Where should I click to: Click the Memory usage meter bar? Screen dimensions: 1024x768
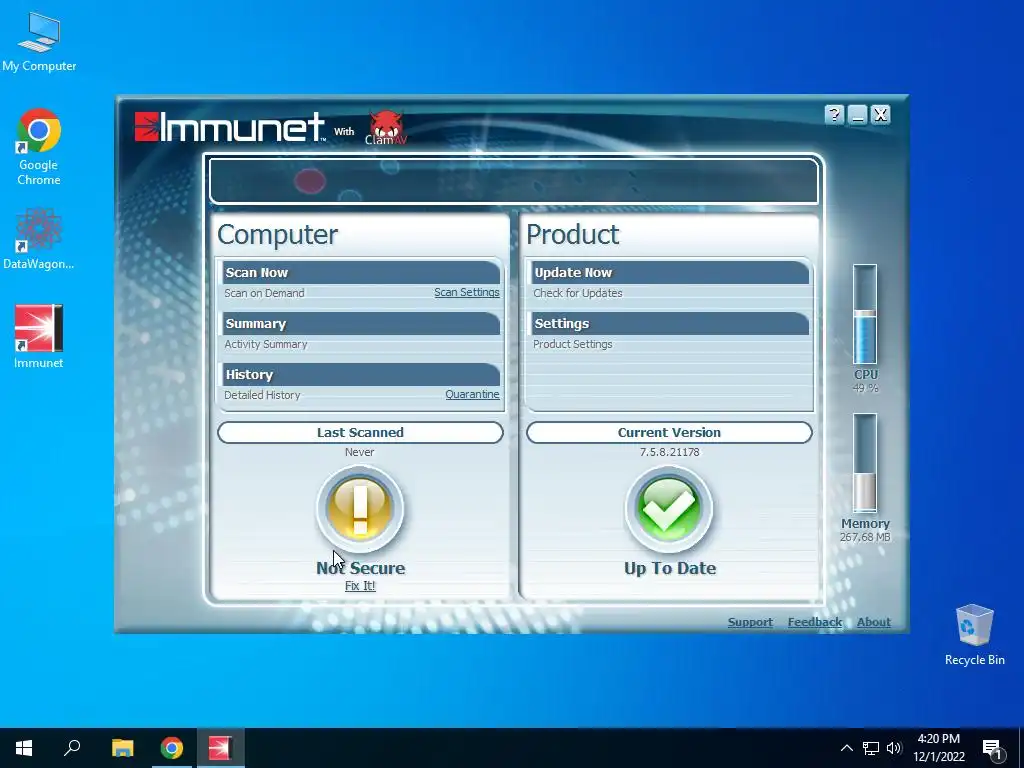865,463
